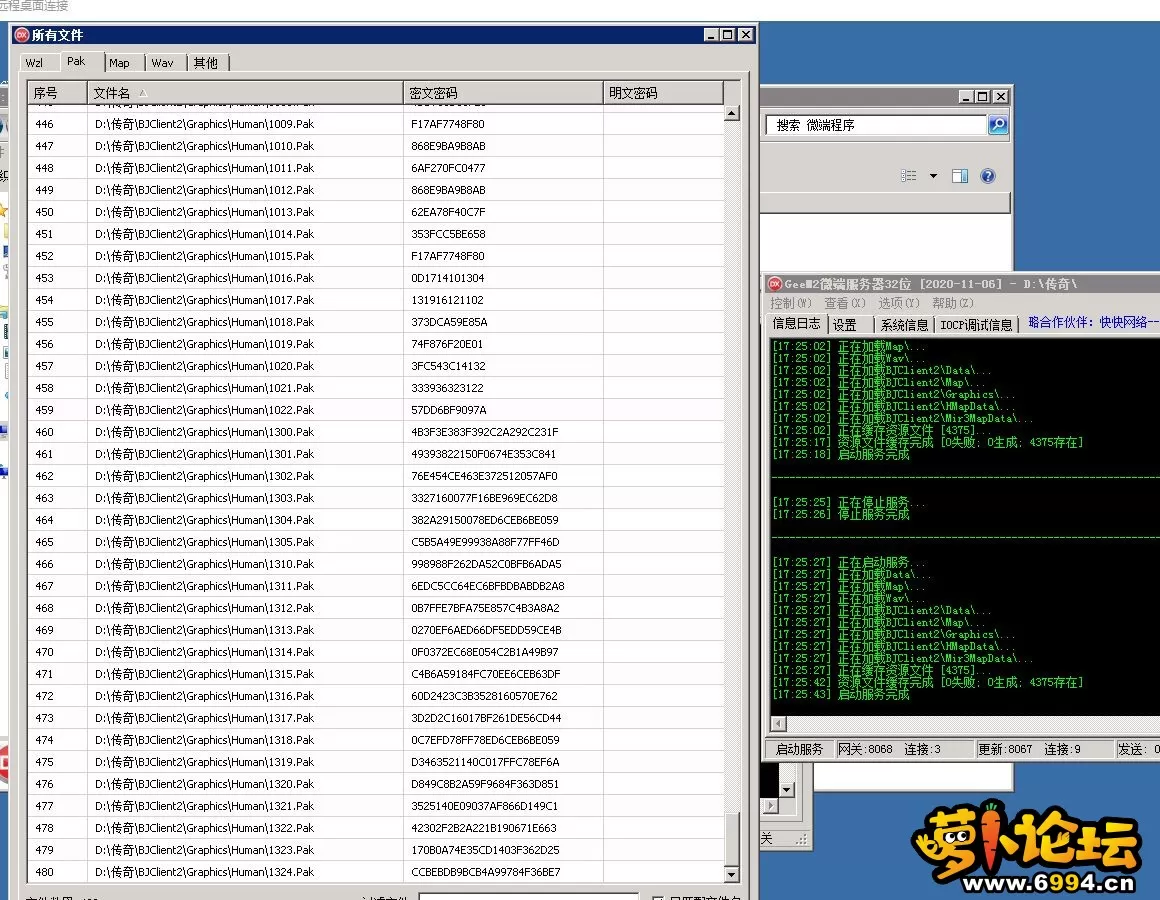This screenshot has width=1160, height=900.
Task: Click the change view list icon
Action: click(908, 176)
